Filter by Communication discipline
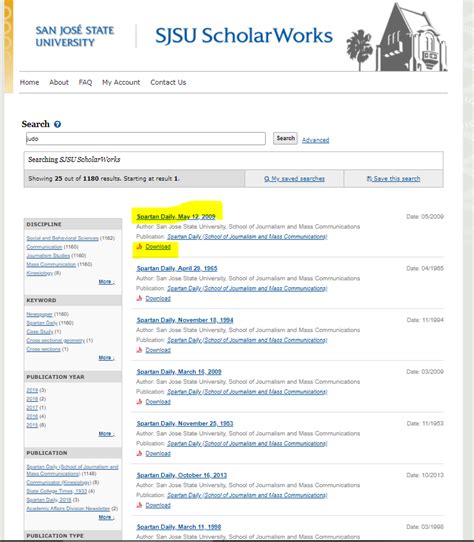Viewport: 474px width, 542px height. click(x=44, y=247)
